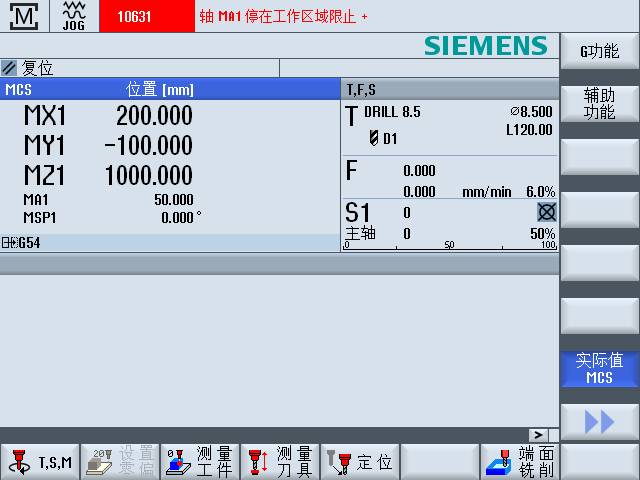Screen dimensions: 640x480
Task: Expand the G54 work offset row
Action: [x=10, y=242]
